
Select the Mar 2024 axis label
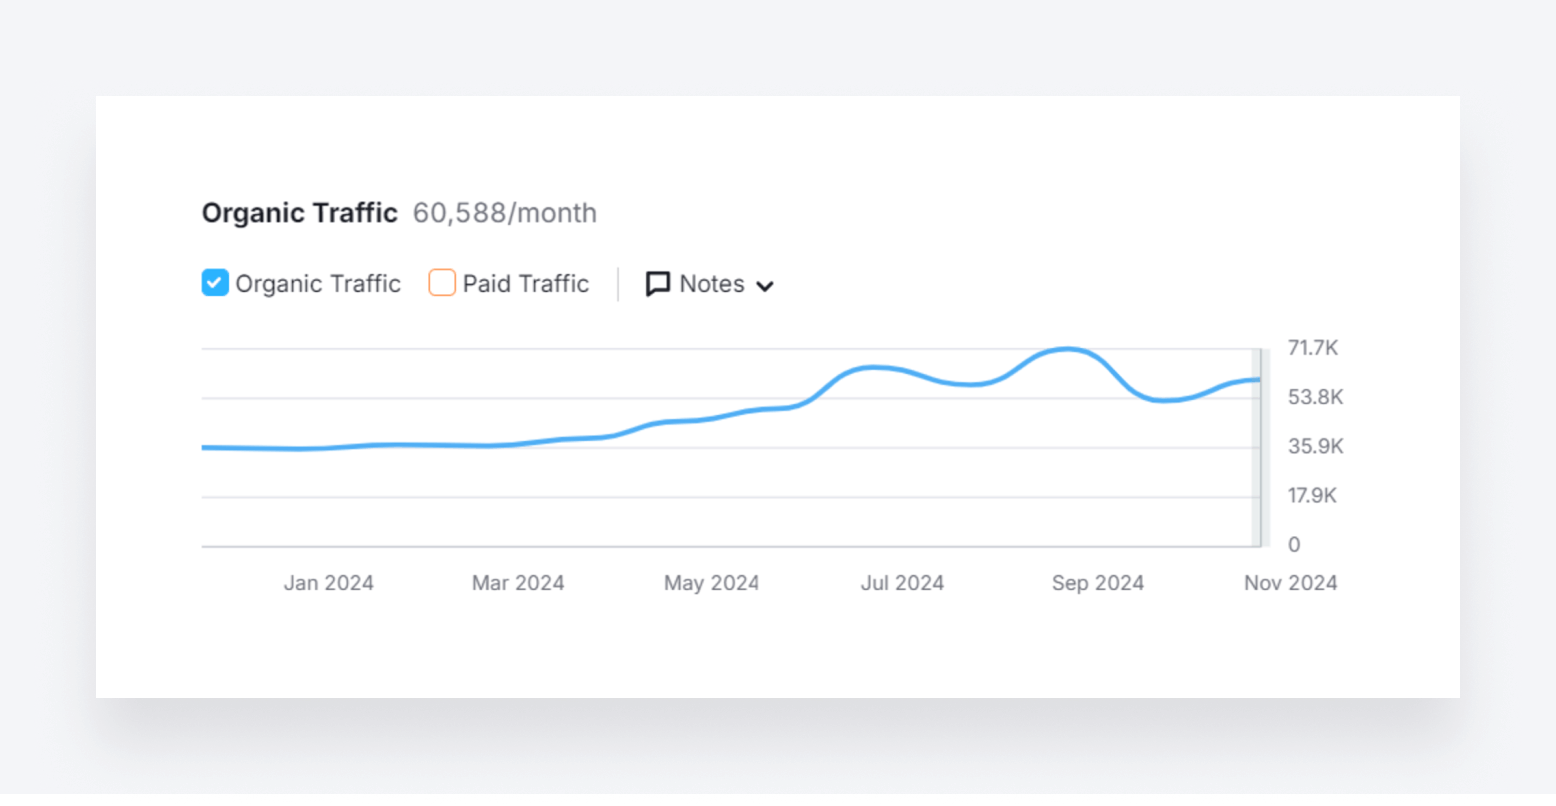click(518, 583)
